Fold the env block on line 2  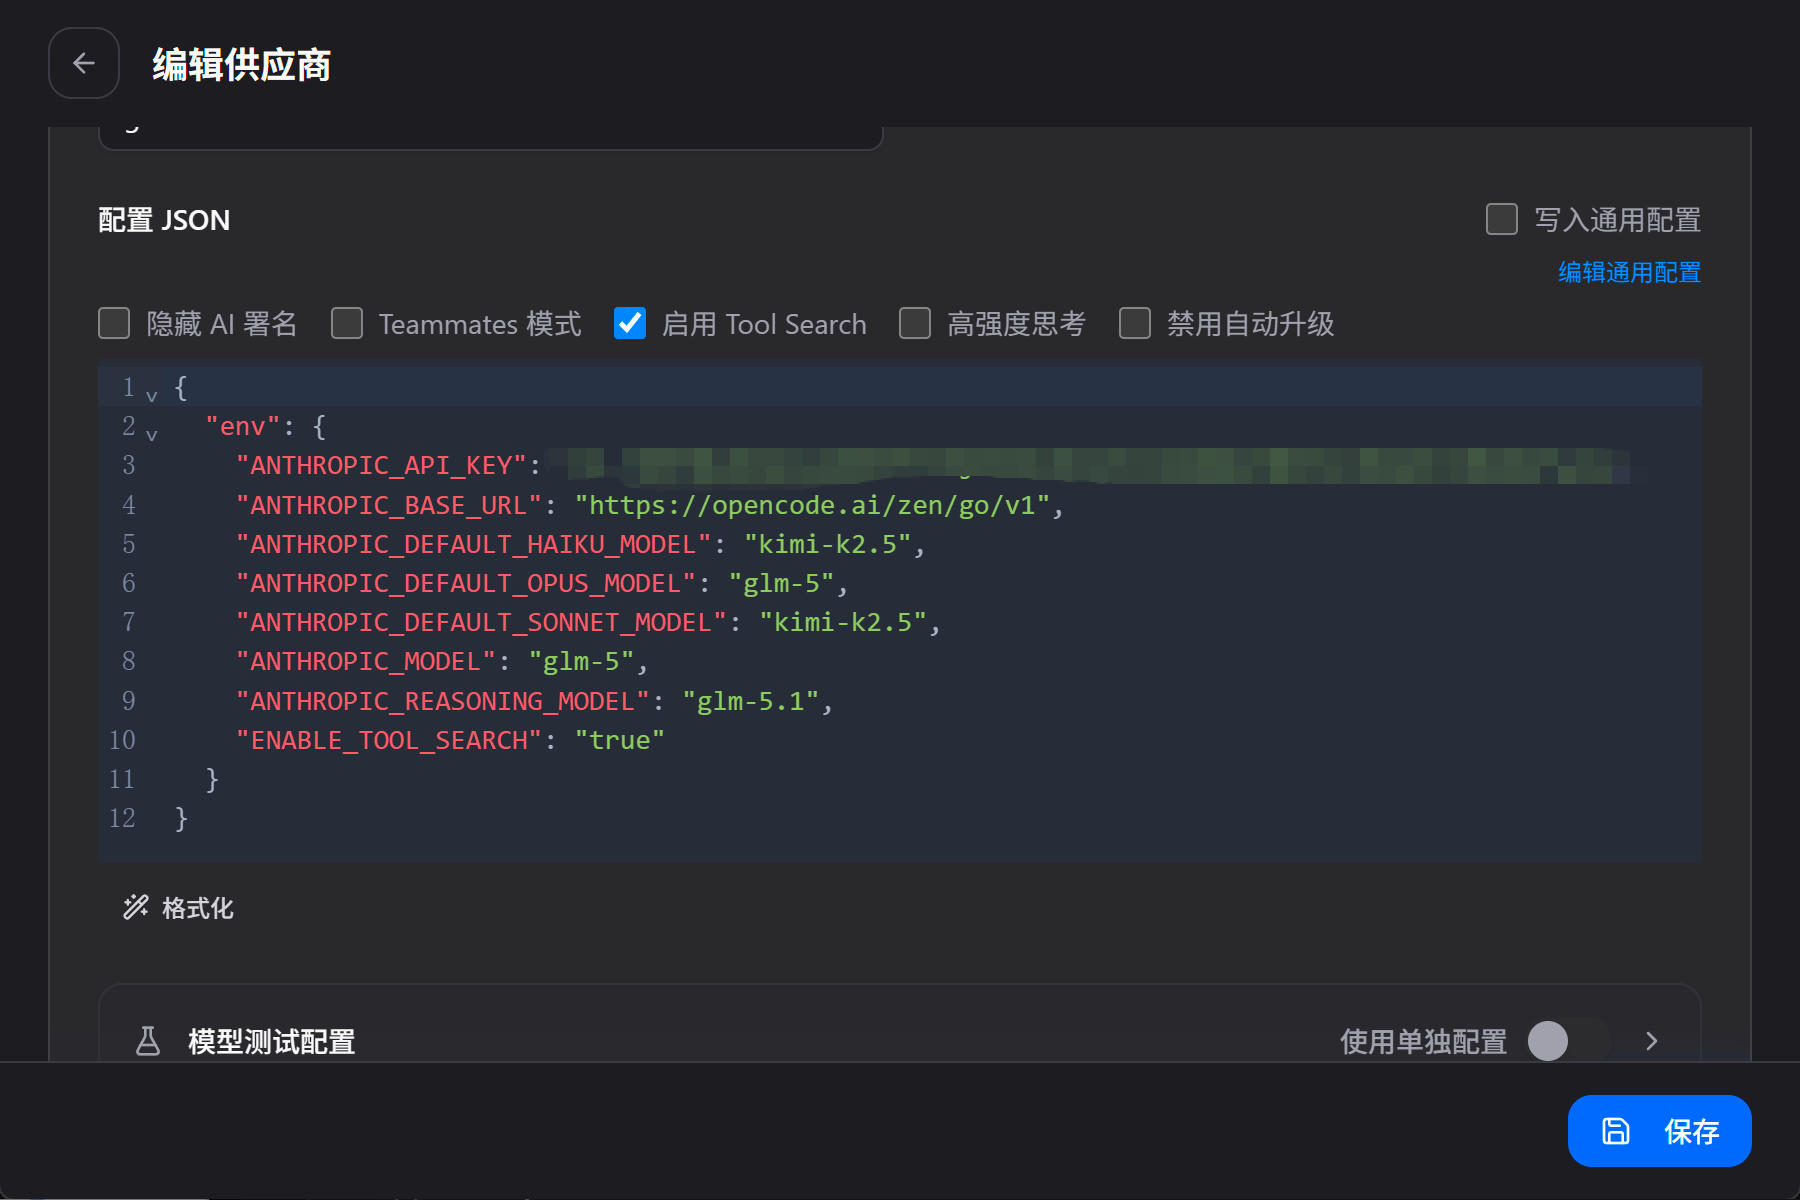[x=152, y=434]
